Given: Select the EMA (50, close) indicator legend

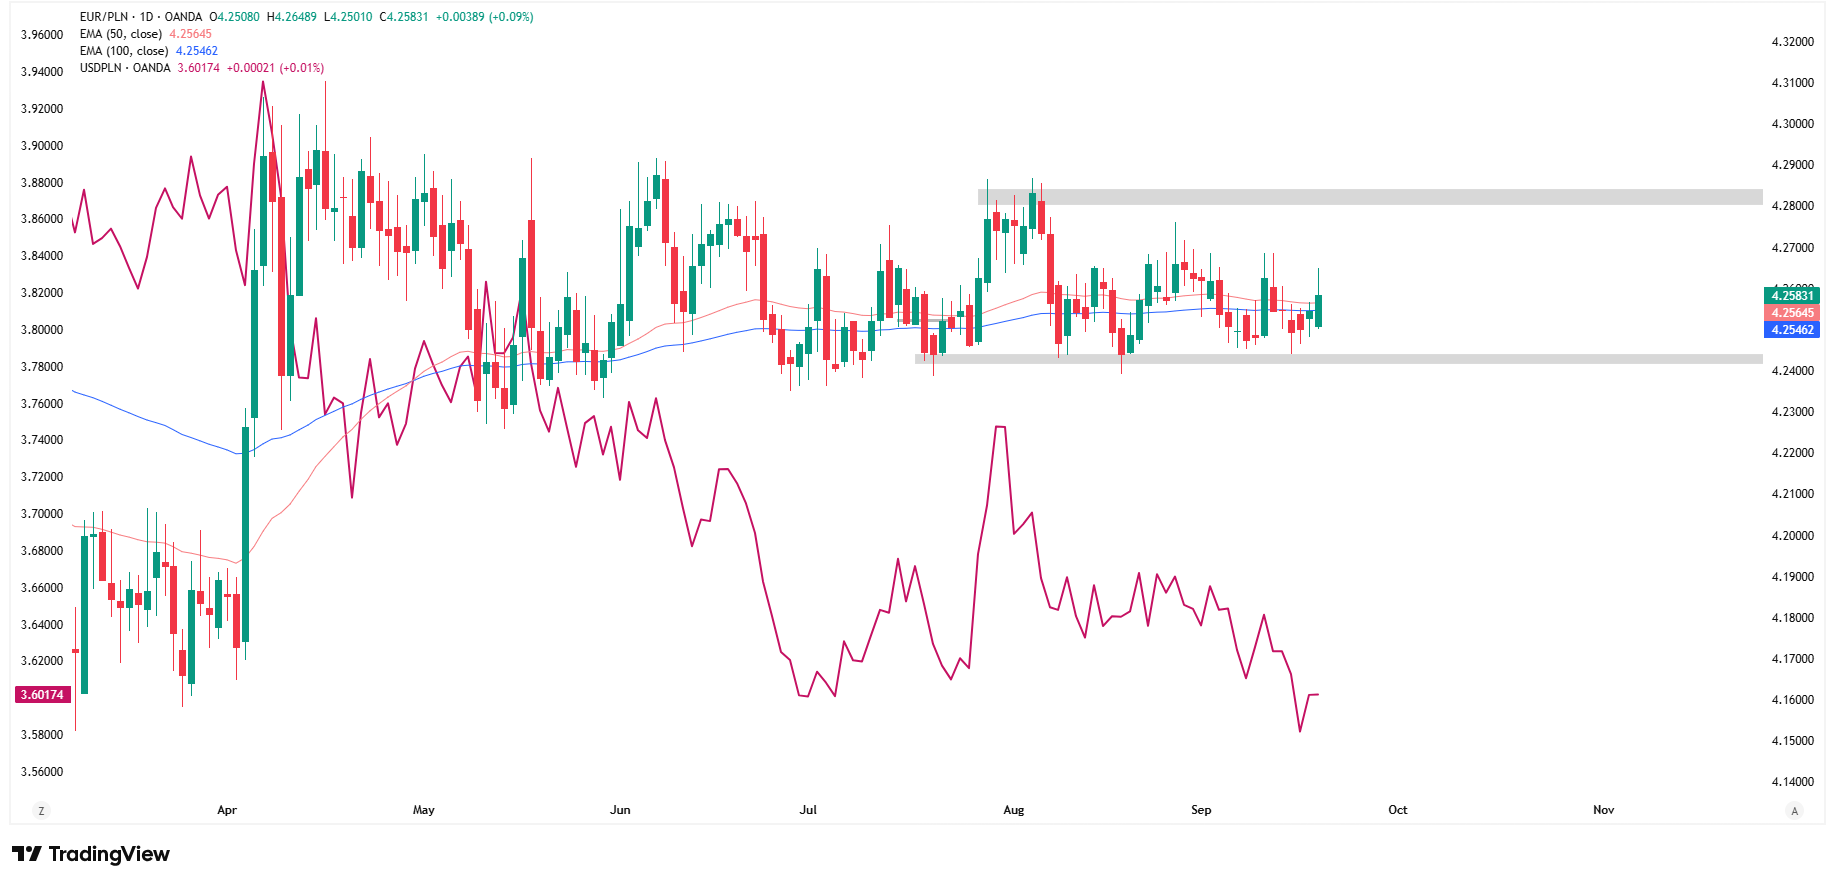Looking at the screenshot, I should coord(121,34).
